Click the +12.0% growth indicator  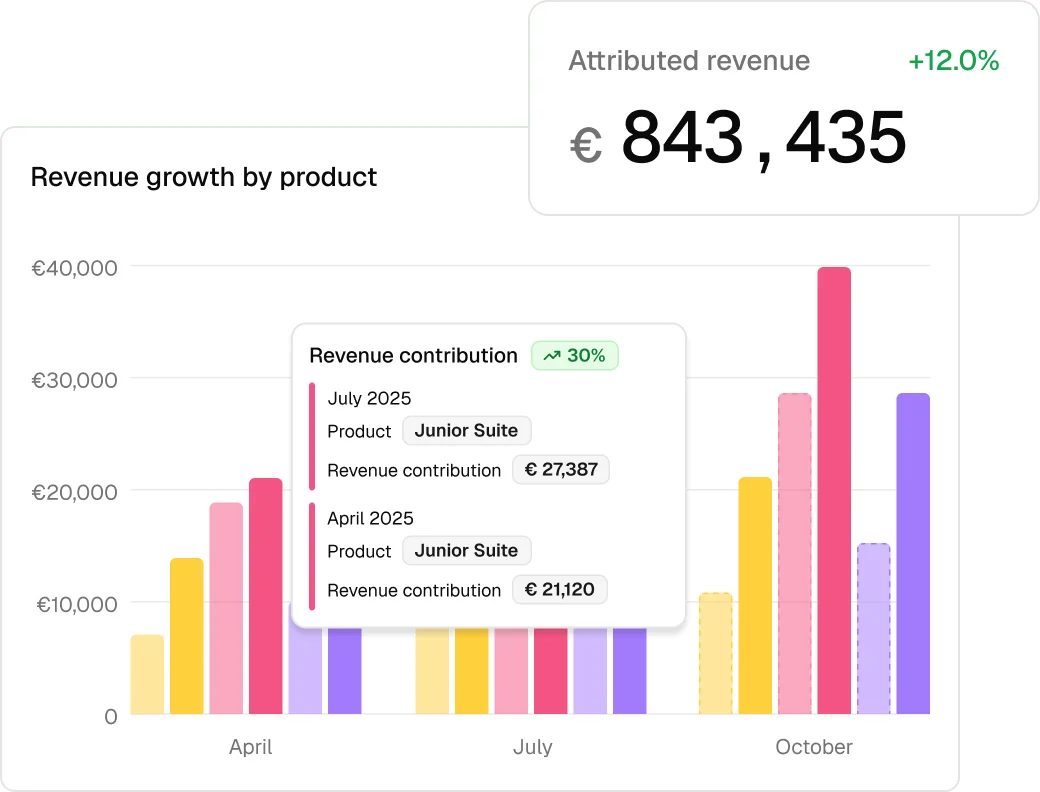click(x=953, y=61)
